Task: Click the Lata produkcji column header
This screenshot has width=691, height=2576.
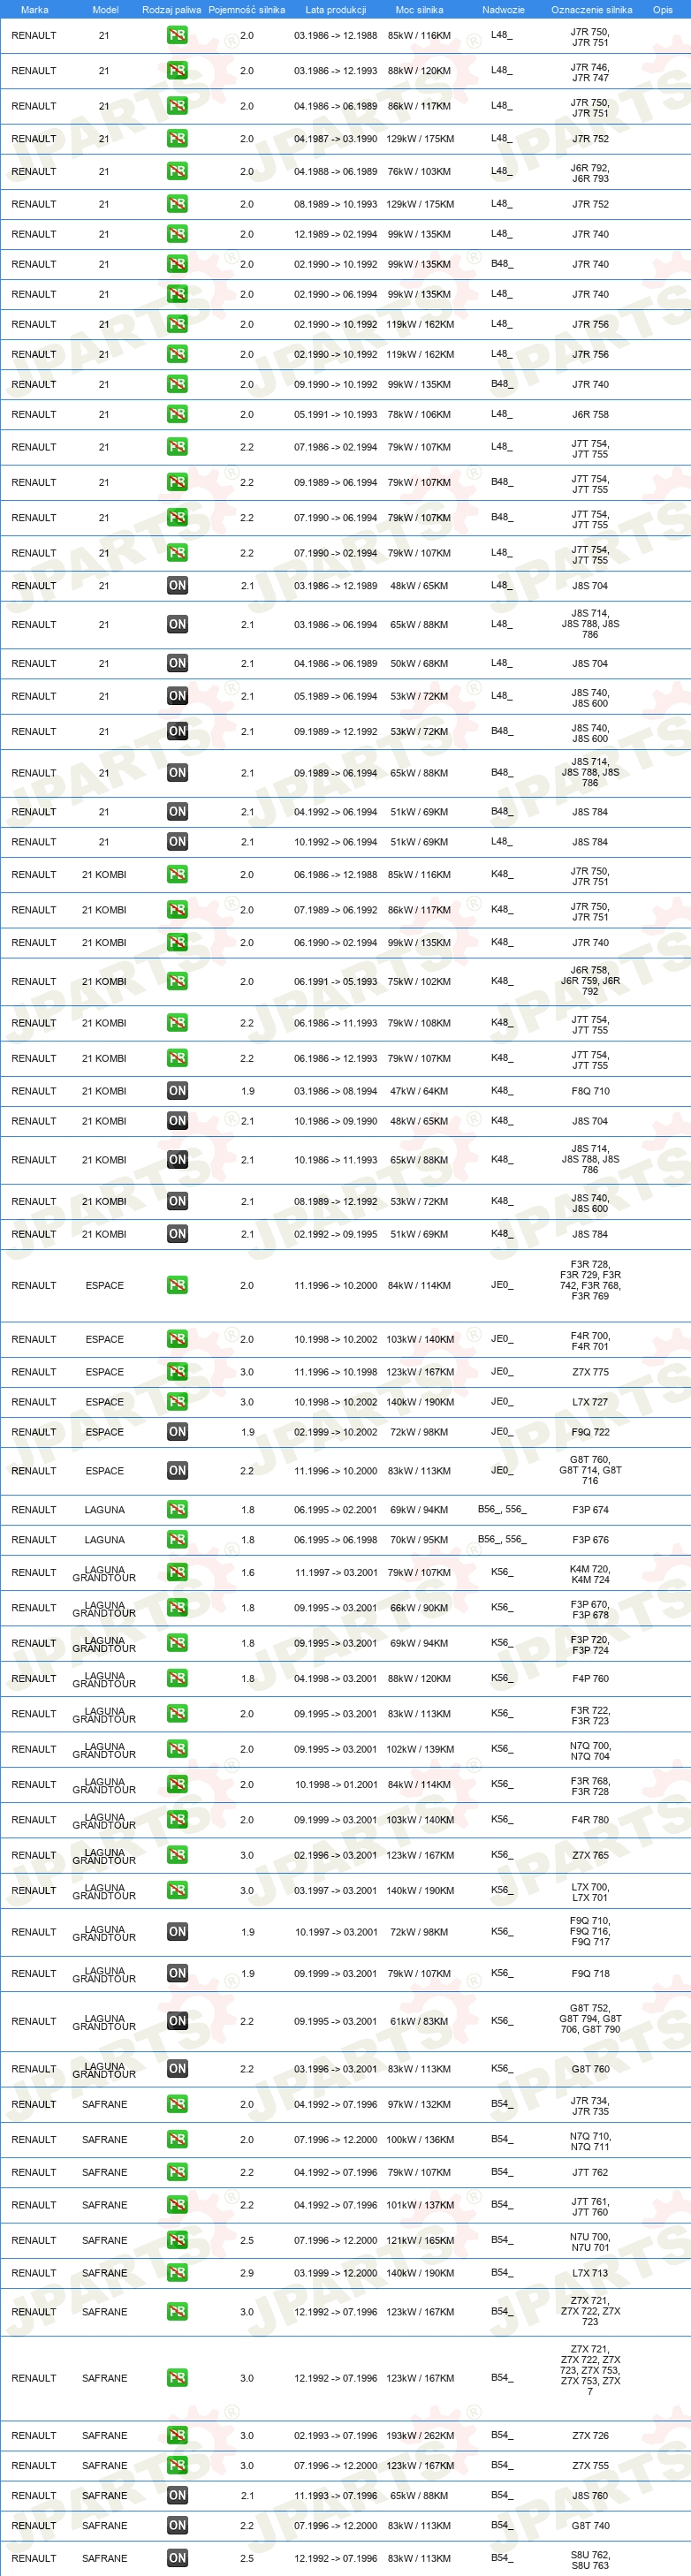Action: [335, 10]
